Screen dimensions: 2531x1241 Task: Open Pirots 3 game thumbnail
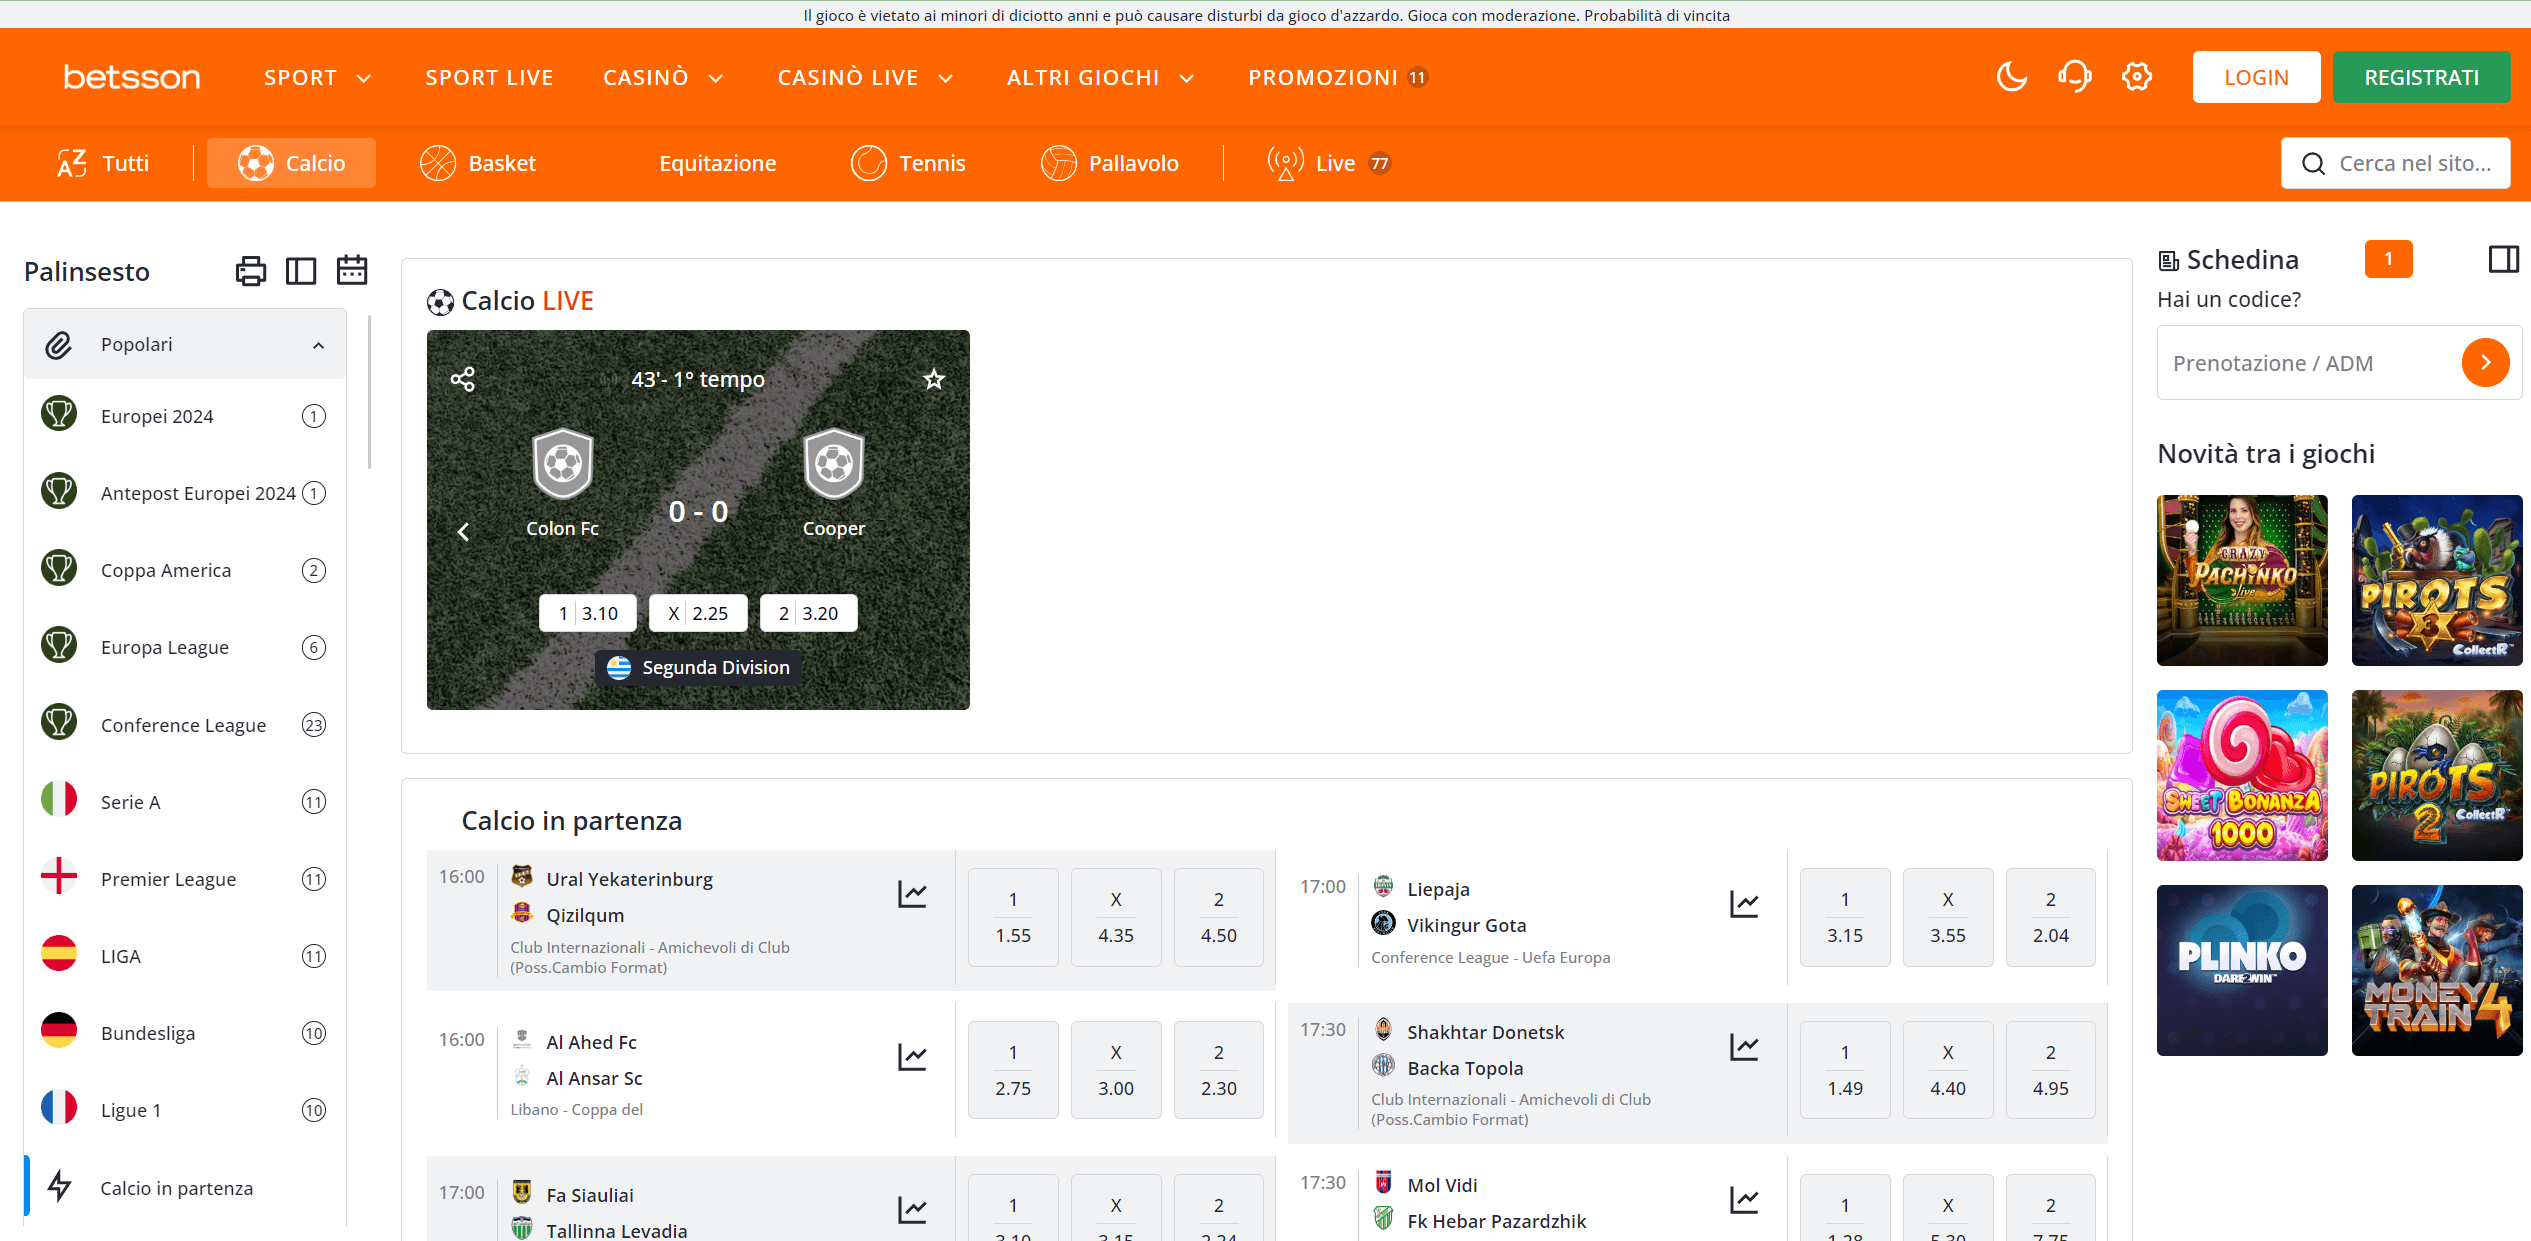tap(2437, 580)
